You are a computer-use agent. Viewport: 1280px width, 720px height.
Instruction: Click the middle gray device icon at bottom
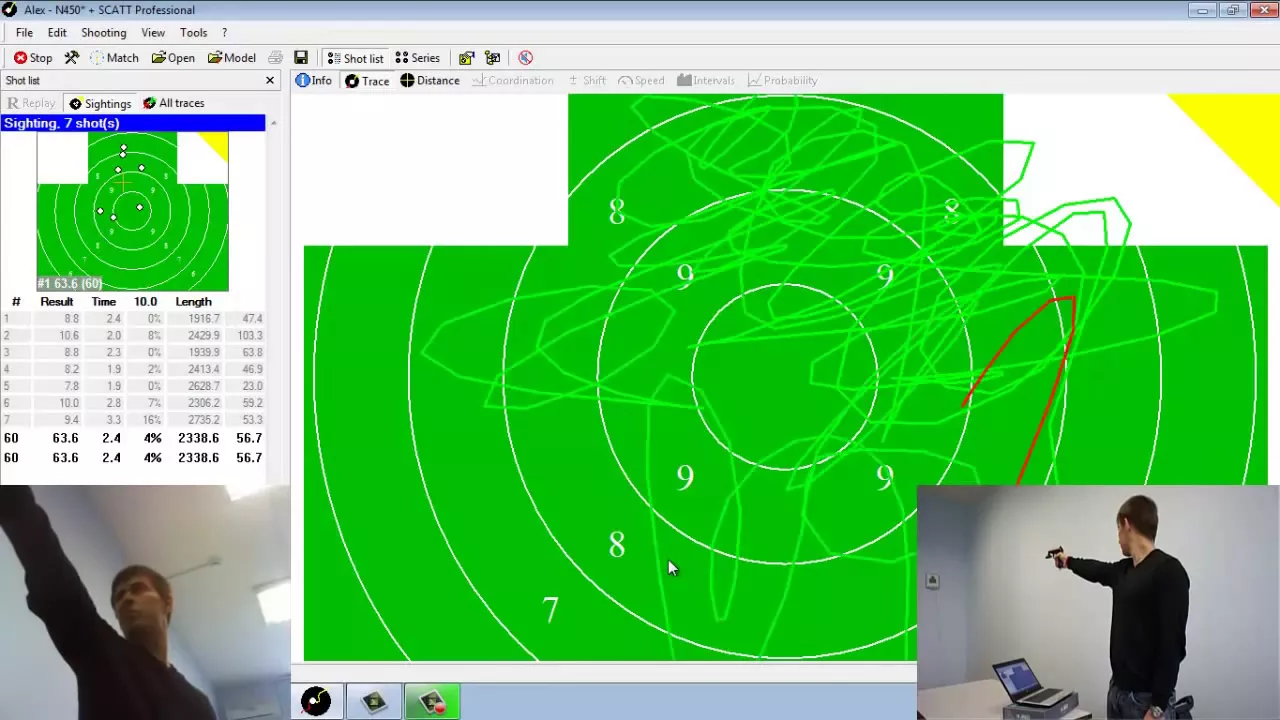(x=374, y=702)
